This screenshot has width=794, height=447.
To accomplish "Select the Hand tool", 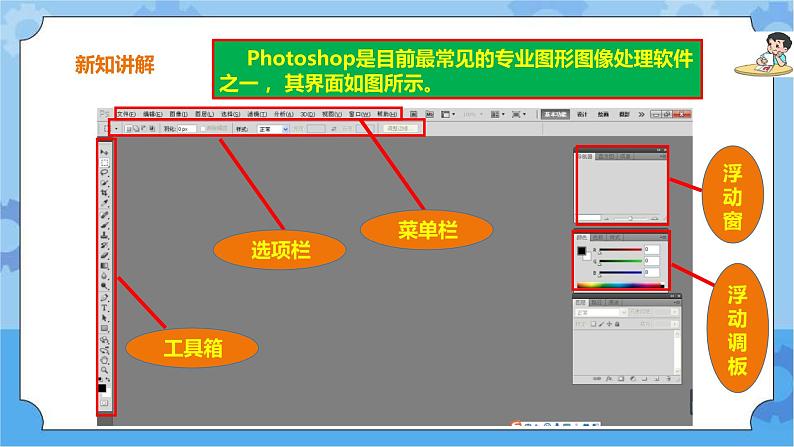I will pos(104,360).
